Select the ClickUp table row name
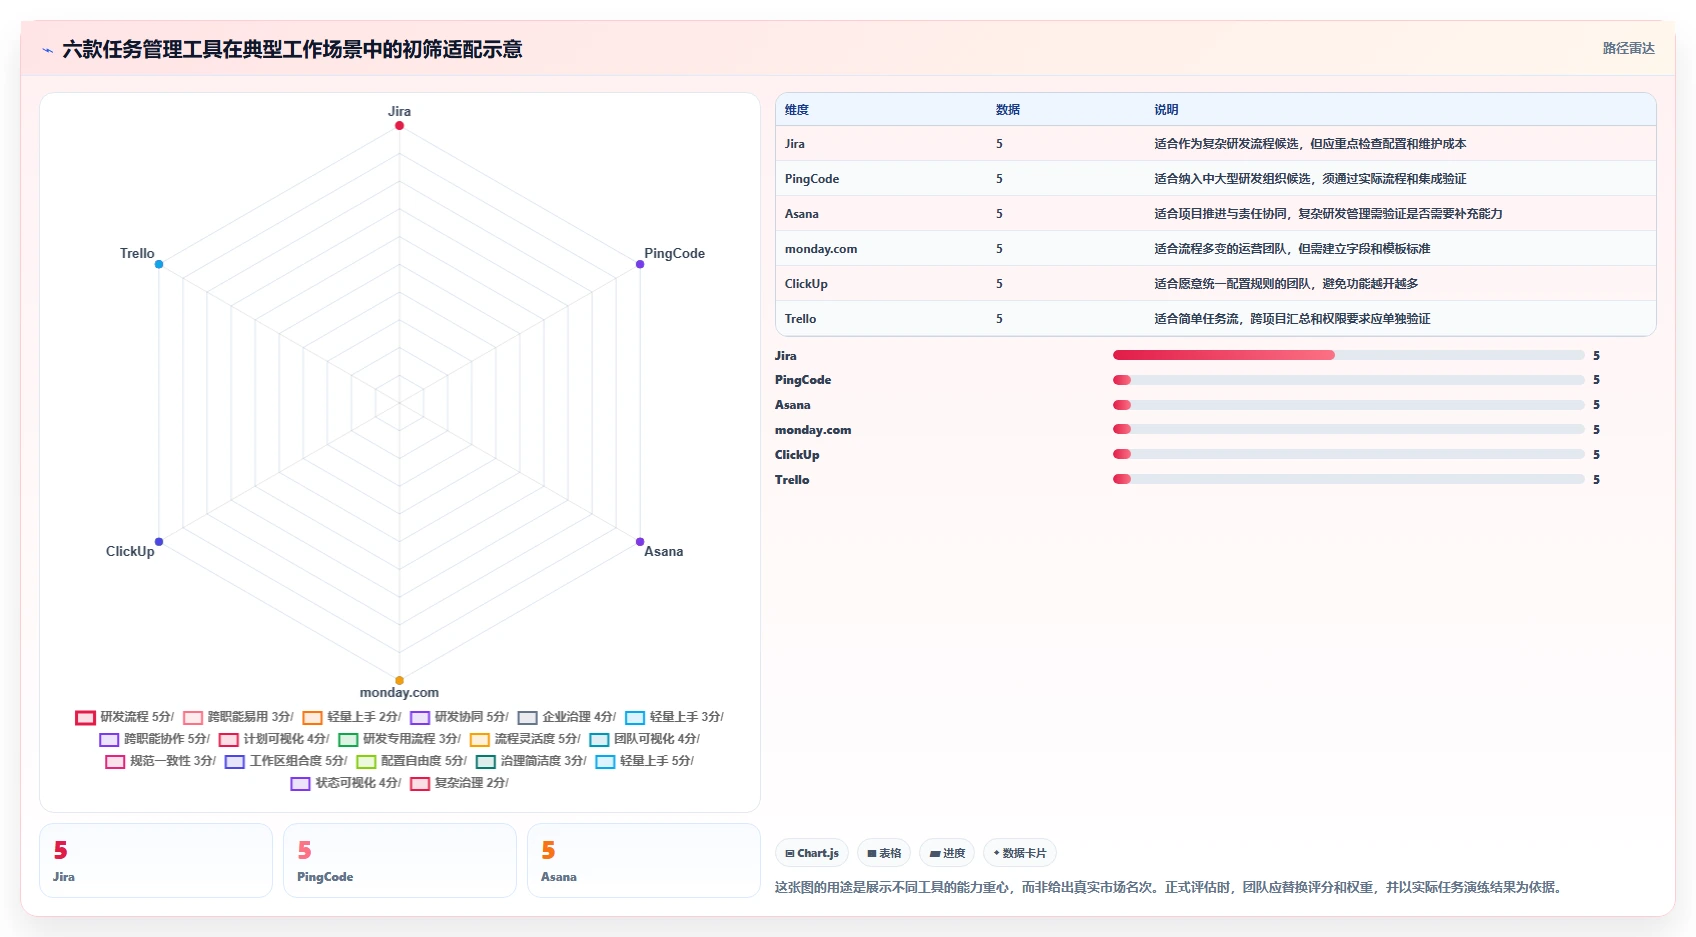Viewport: 1696px width, 937px height. click(x=806, y=284)
